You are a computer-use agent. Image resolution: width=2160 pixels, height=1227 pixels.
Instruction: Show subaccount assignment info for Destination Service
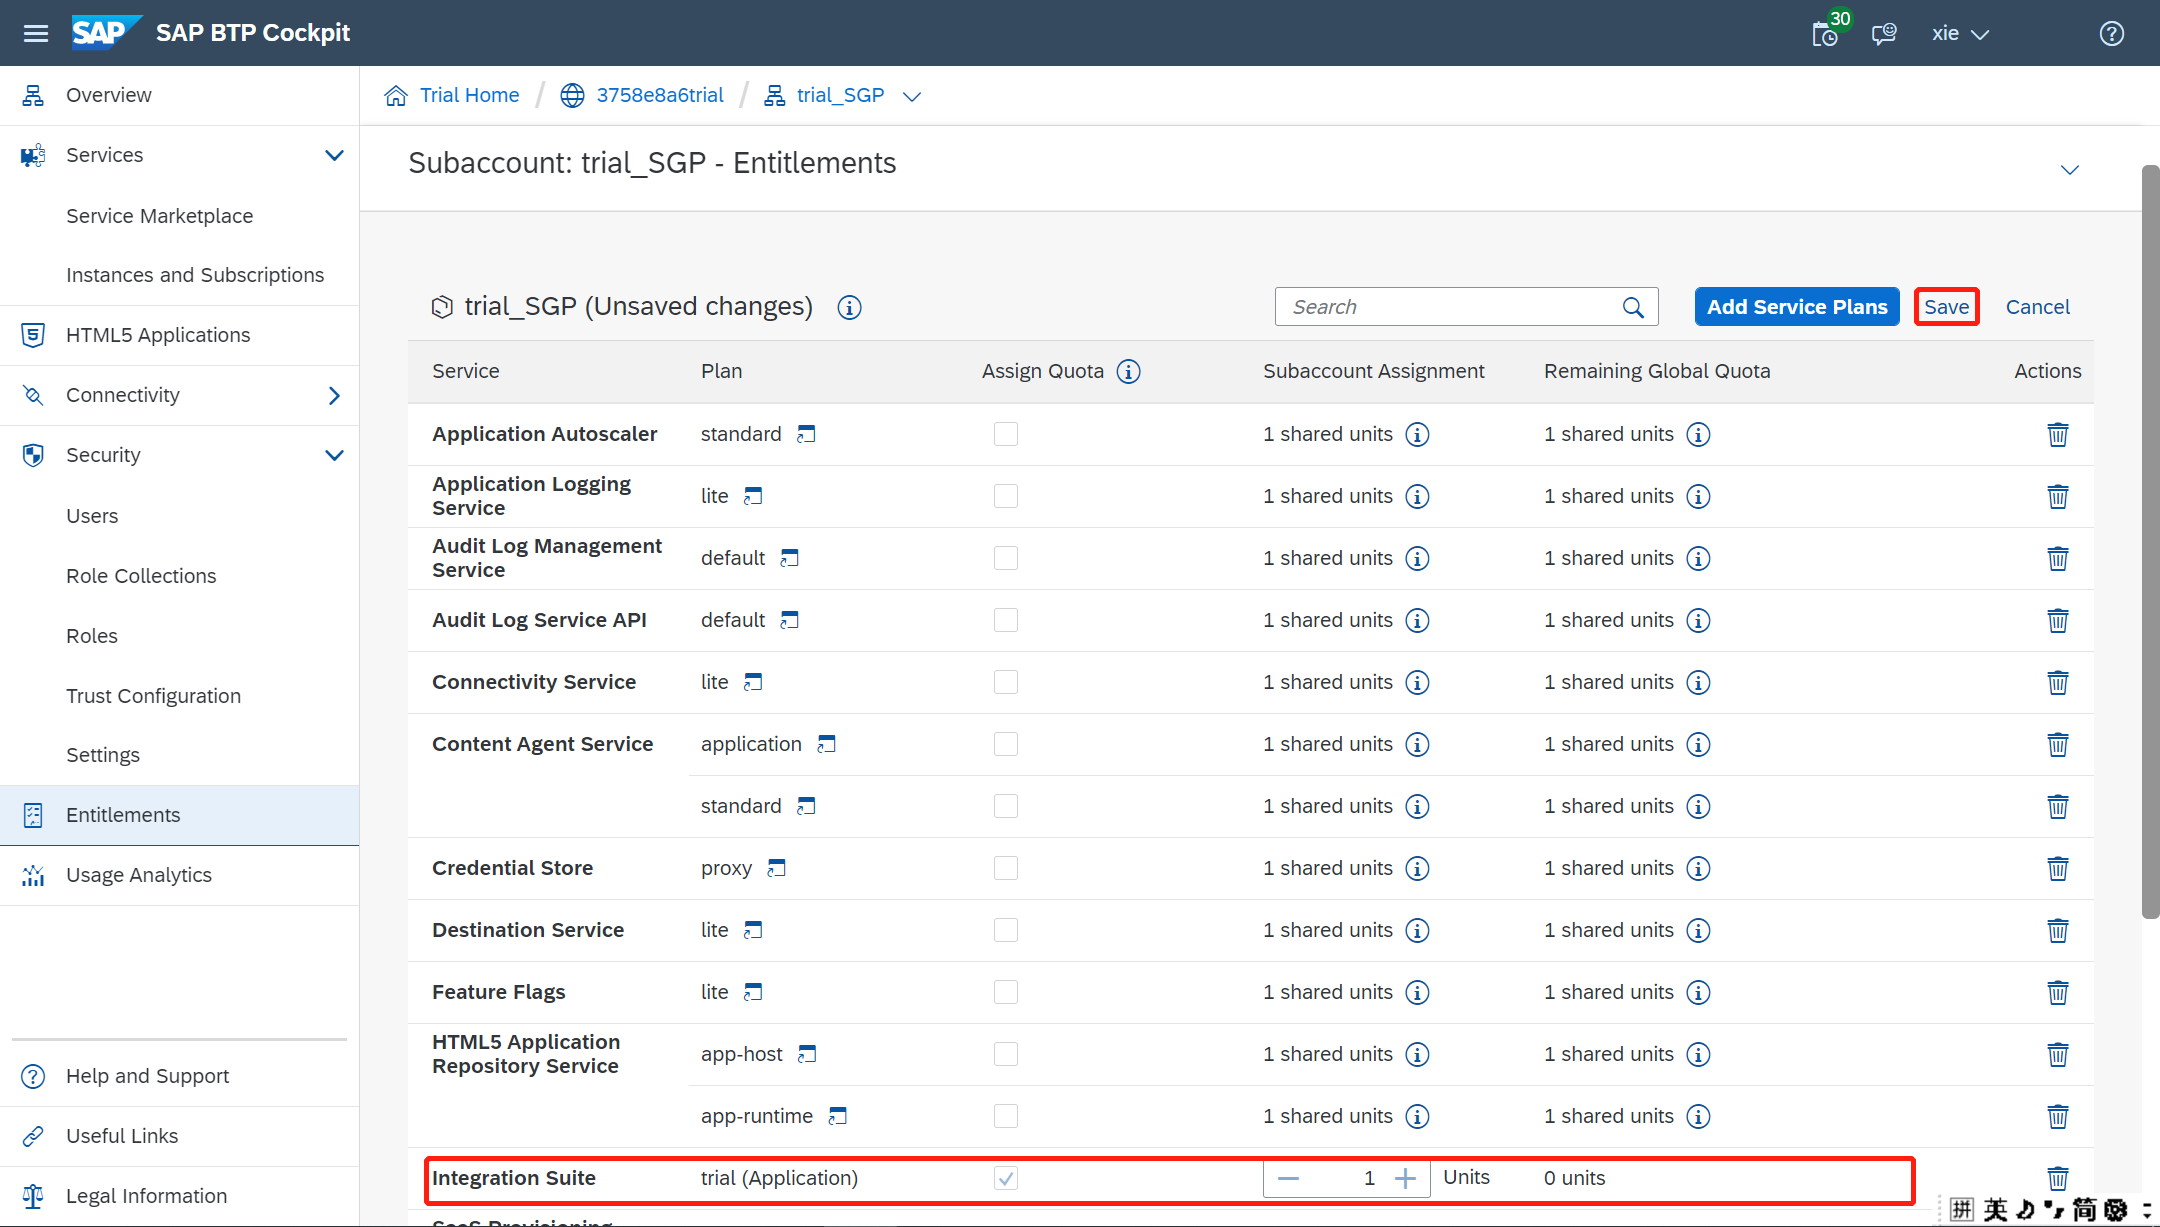pos(1417,931)
